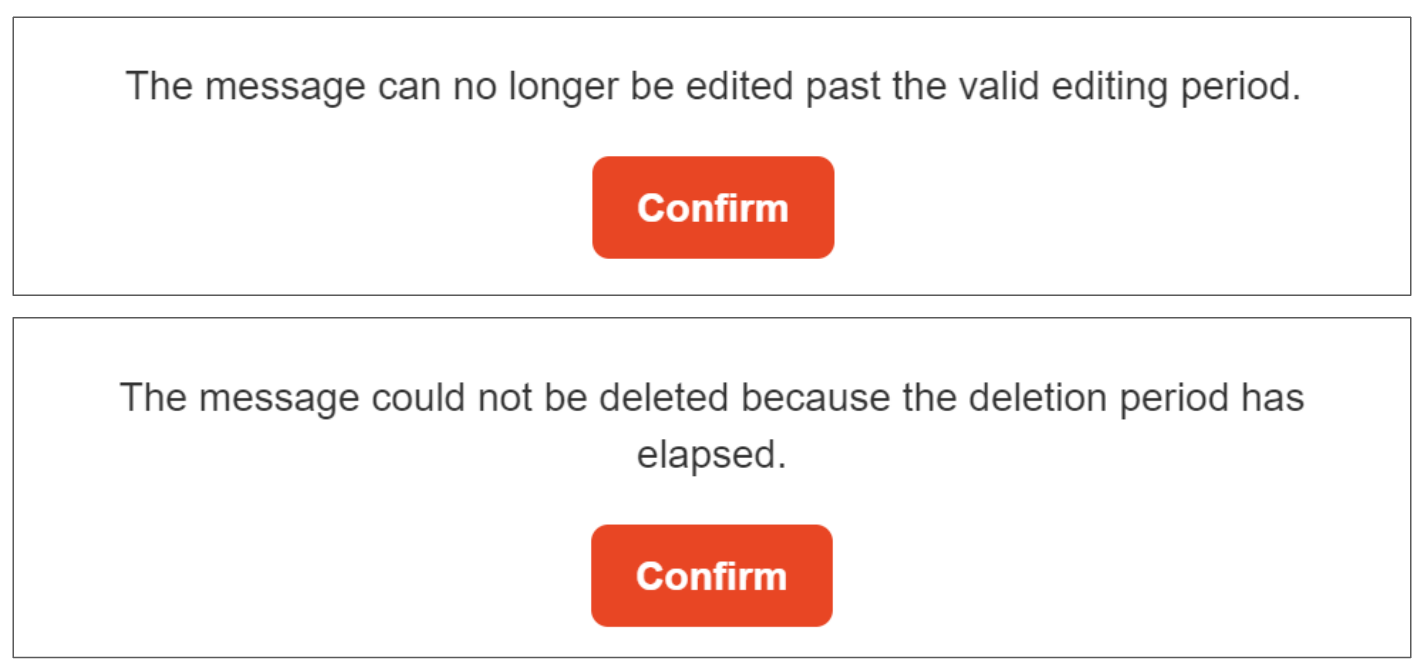
Task: Click the word "message" in the top dialog
Action: coord(286,87)
